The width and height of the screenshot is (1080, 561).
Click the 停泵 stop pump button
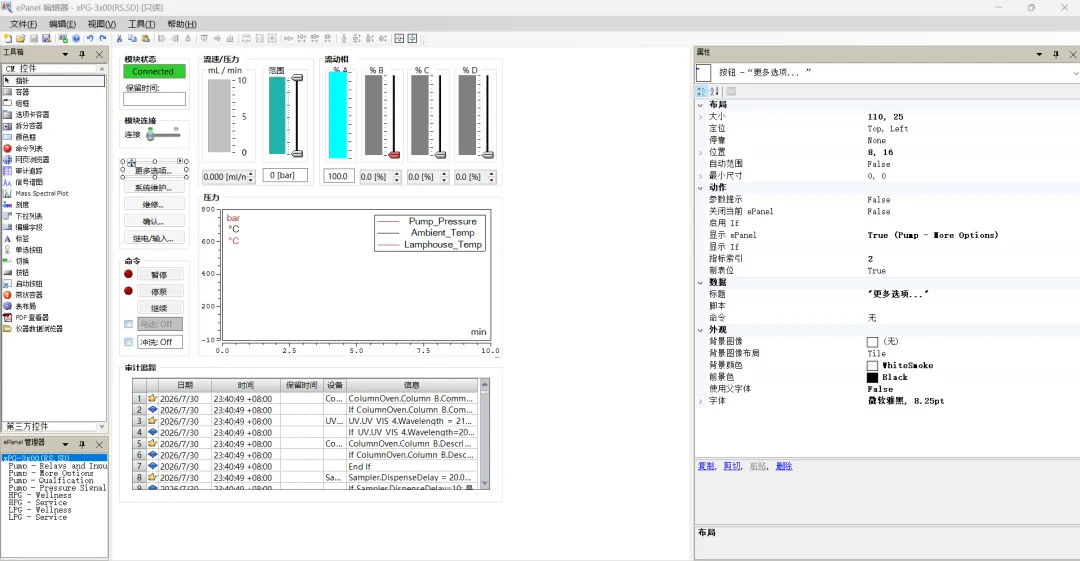click(x=160, y=292)
